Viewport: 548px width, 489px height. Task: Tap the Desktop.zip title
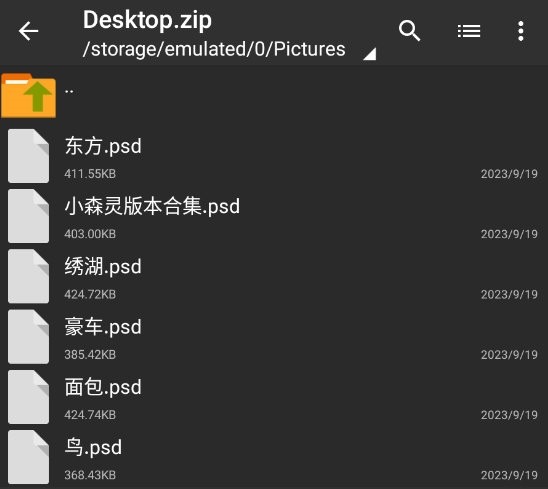pos(147,20)
